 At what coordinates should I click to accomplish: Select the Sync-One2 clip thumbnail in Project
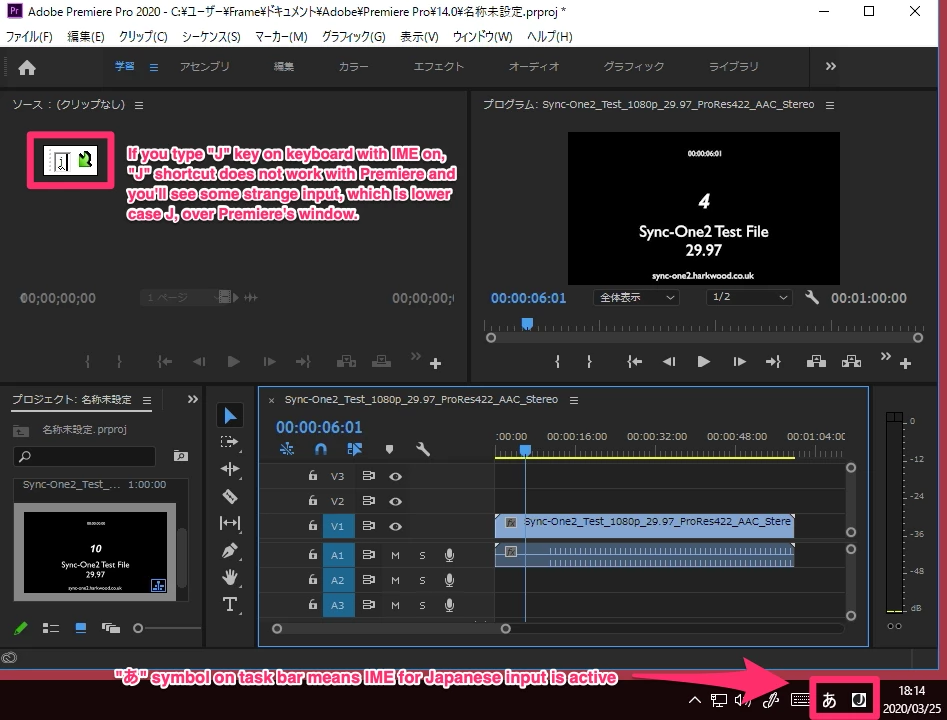tap(95, 552)
